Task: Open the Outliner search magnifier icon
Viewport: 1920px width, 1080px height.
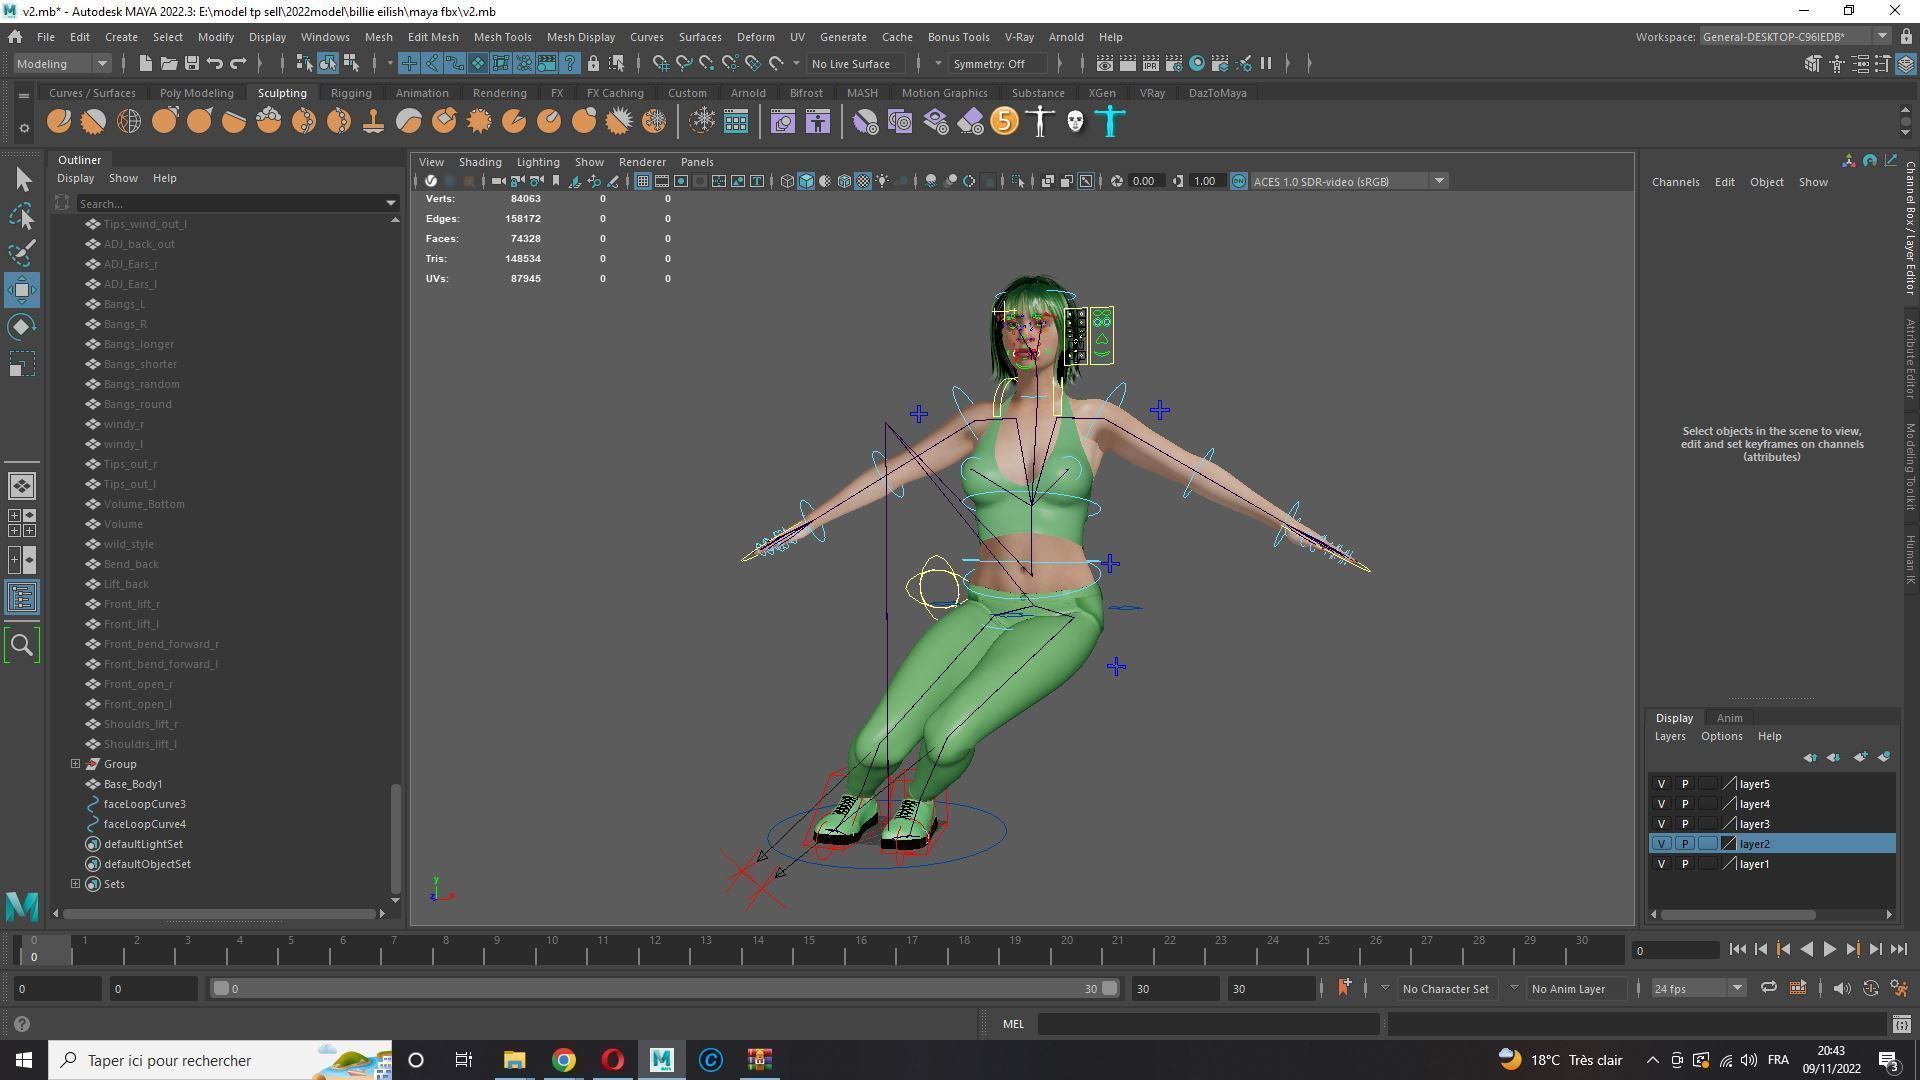Action: pos(22,645)
